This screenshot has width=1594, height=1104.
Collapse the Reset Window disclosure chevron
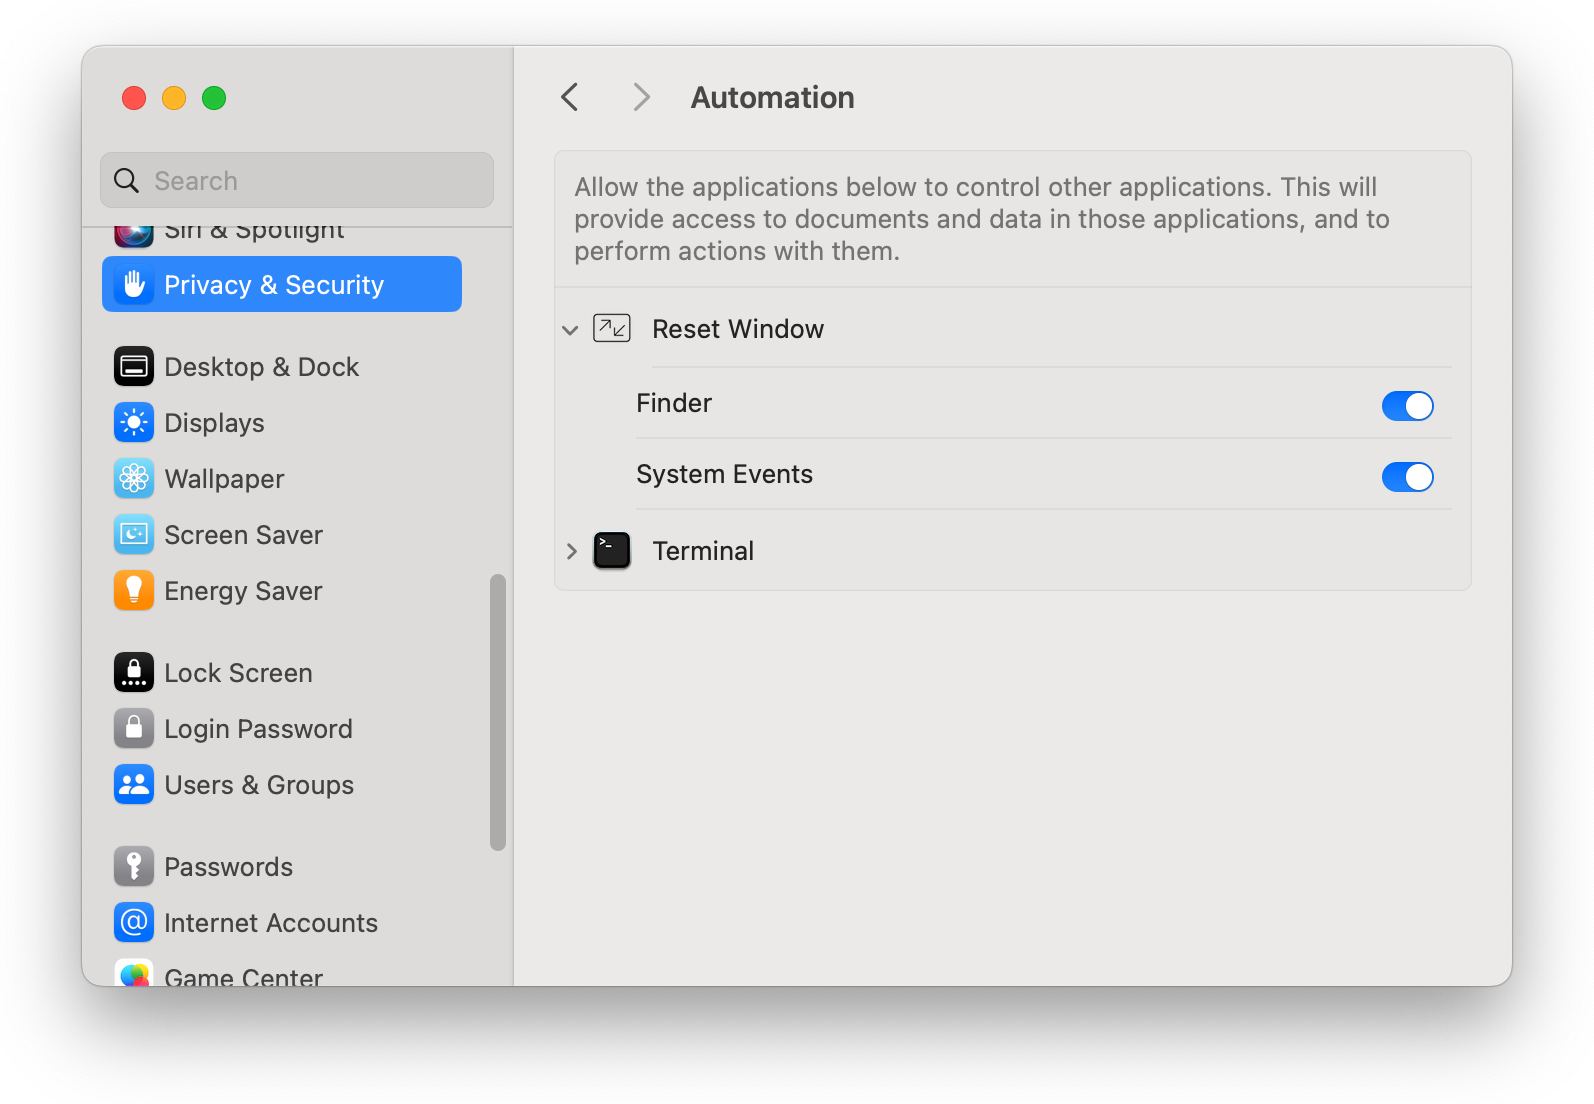(570, 330)
